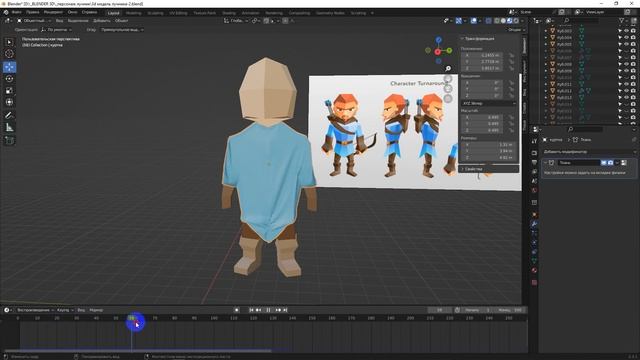Select the Select Box tool
The height and width of the screenshot is (360, 640).
coord(9,42)
